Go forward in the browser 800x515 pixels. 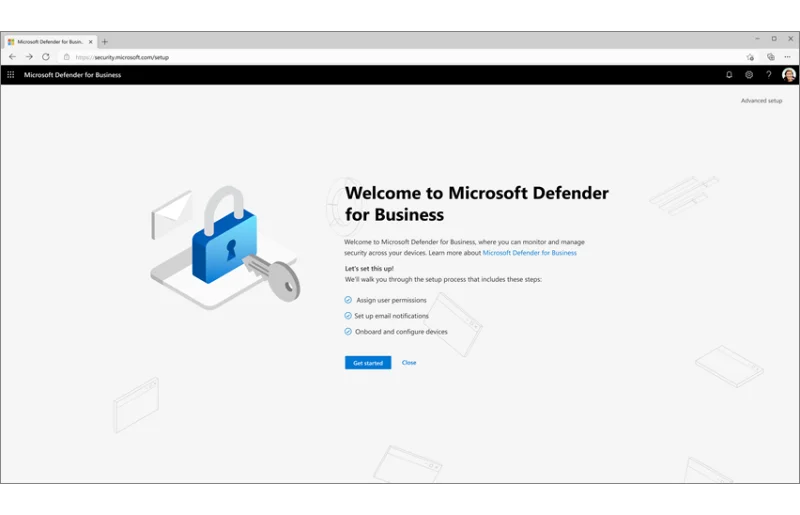tap(29, 57)
